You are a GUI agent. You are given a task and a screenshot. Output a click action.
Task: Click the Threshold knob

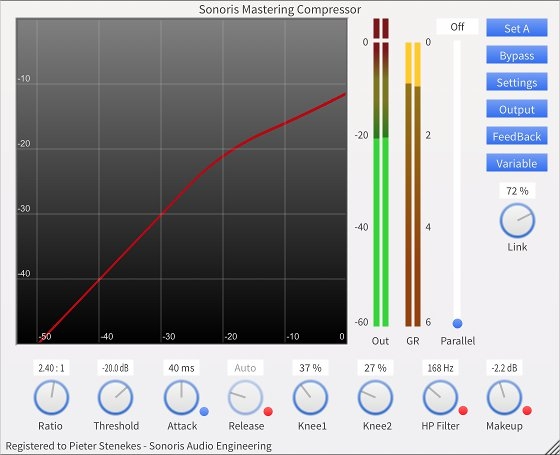pos(116,397)
